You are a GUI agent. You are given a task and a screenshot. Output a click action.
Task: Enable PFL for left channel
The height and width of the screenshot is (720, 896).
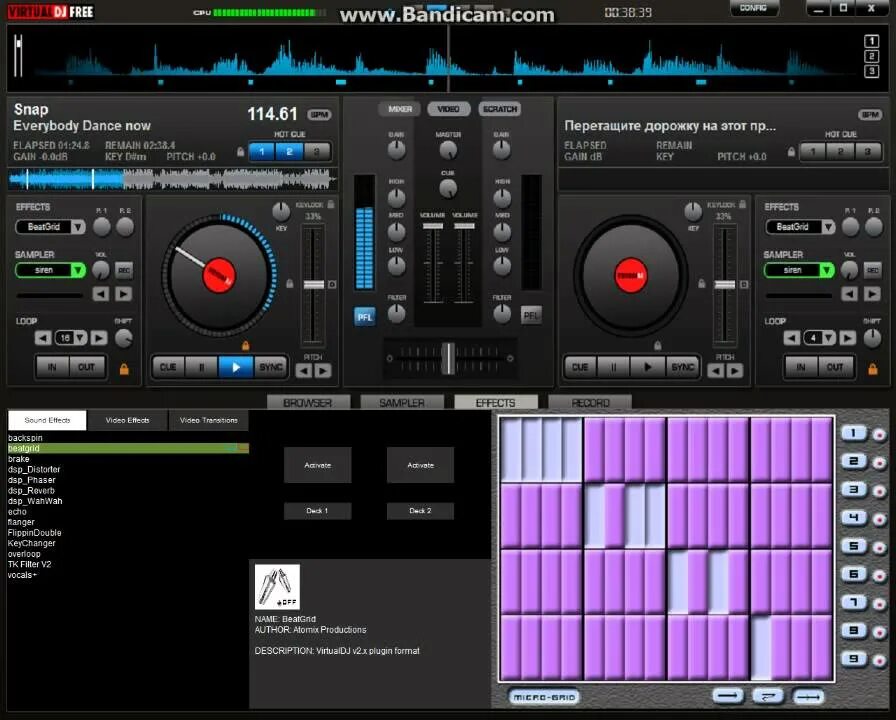365,317
